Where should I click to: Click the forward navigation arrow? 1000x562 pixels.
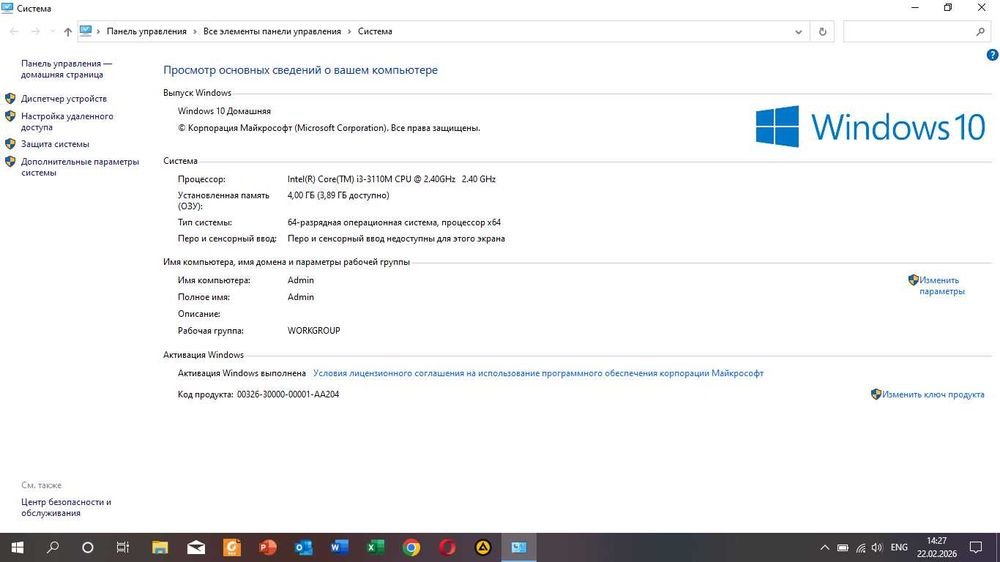(35, 31)
